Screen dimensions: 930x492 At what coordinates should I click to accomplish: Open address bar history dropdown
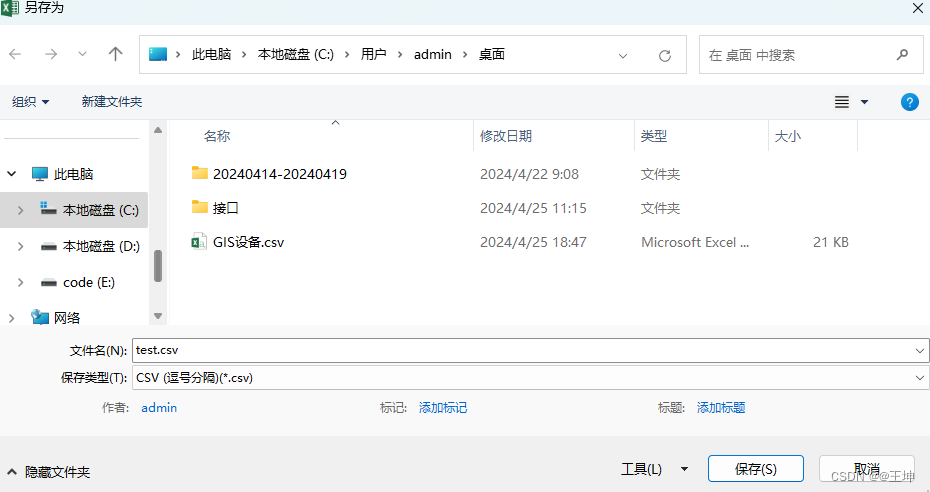623,56
